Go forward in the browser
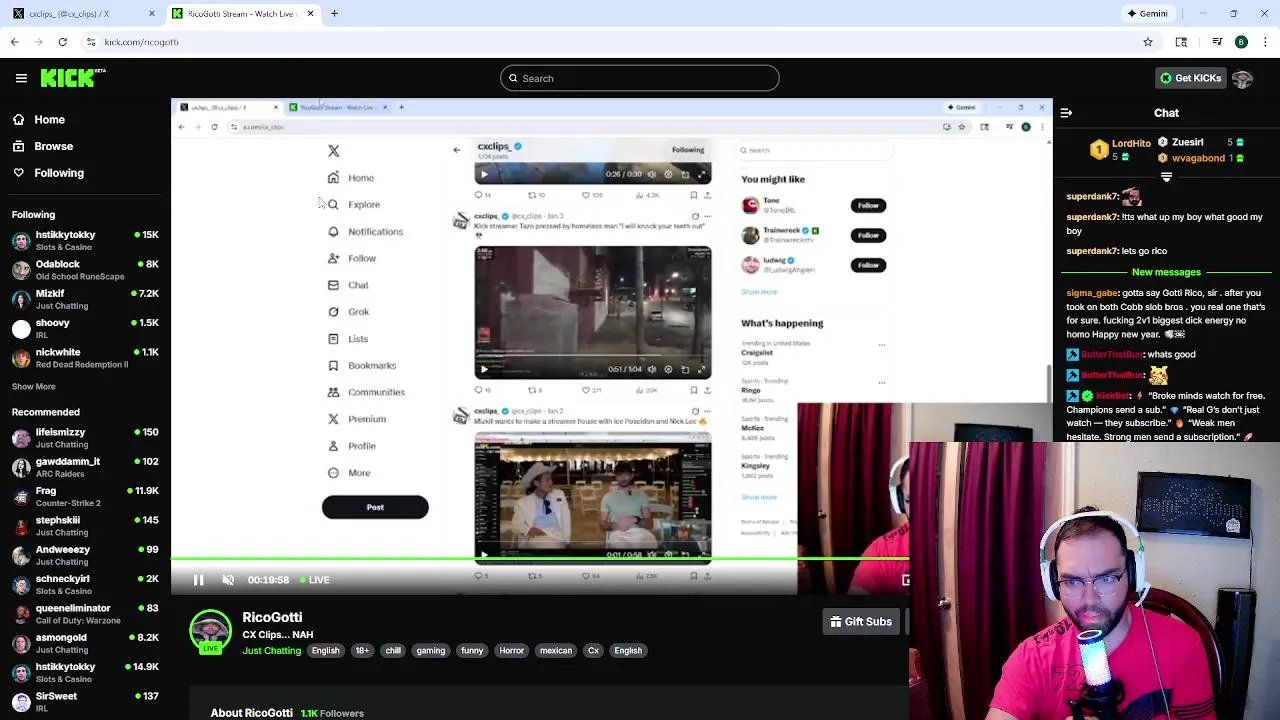 coord(39,42)
